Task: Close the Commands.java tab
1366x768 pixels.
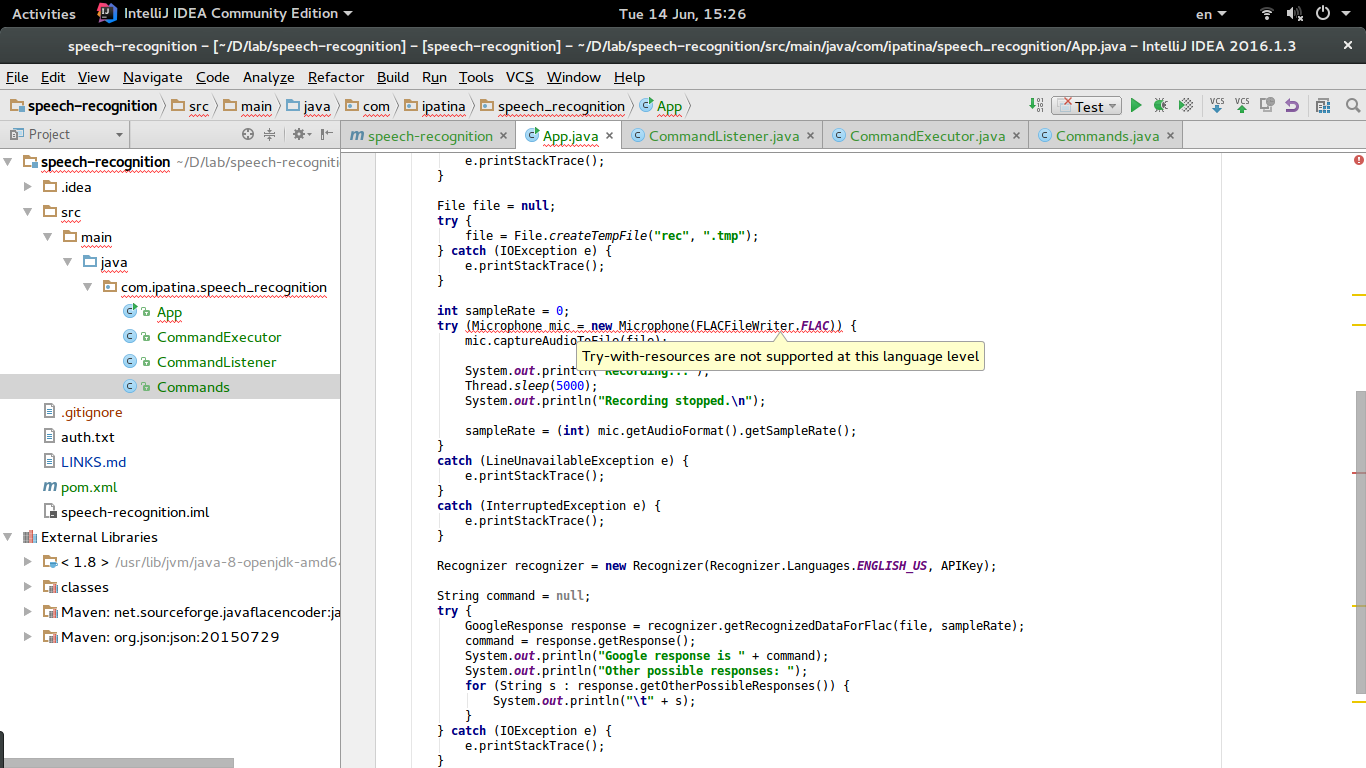Action: (x=1170, y=136)
